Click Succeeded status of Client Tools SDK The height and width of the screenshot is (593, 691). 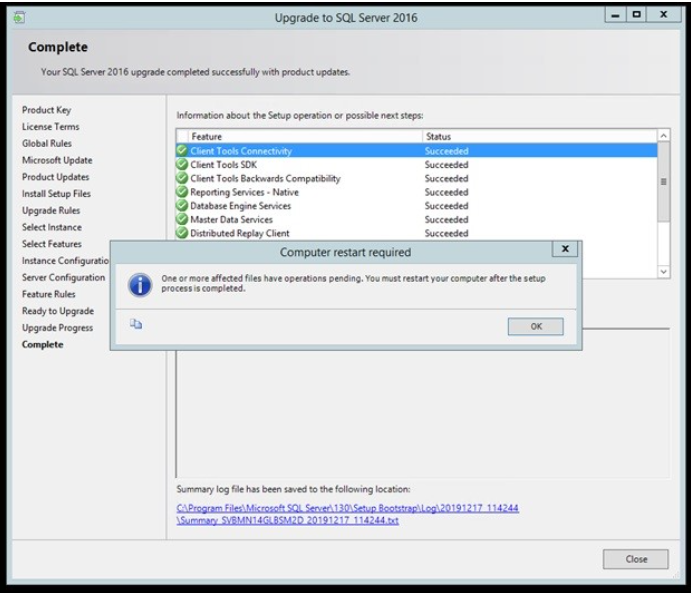[x=446, y=164]
